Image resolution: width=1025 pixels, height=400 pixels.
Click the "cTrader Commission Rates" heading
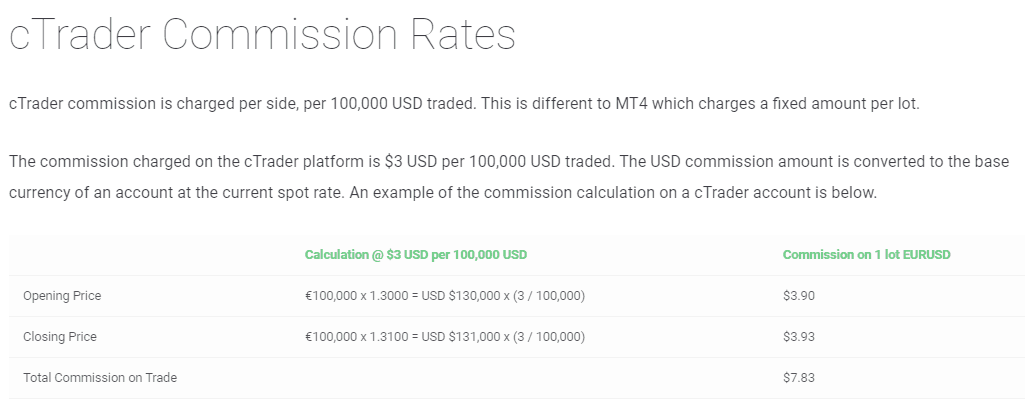[x=262, y=36]
